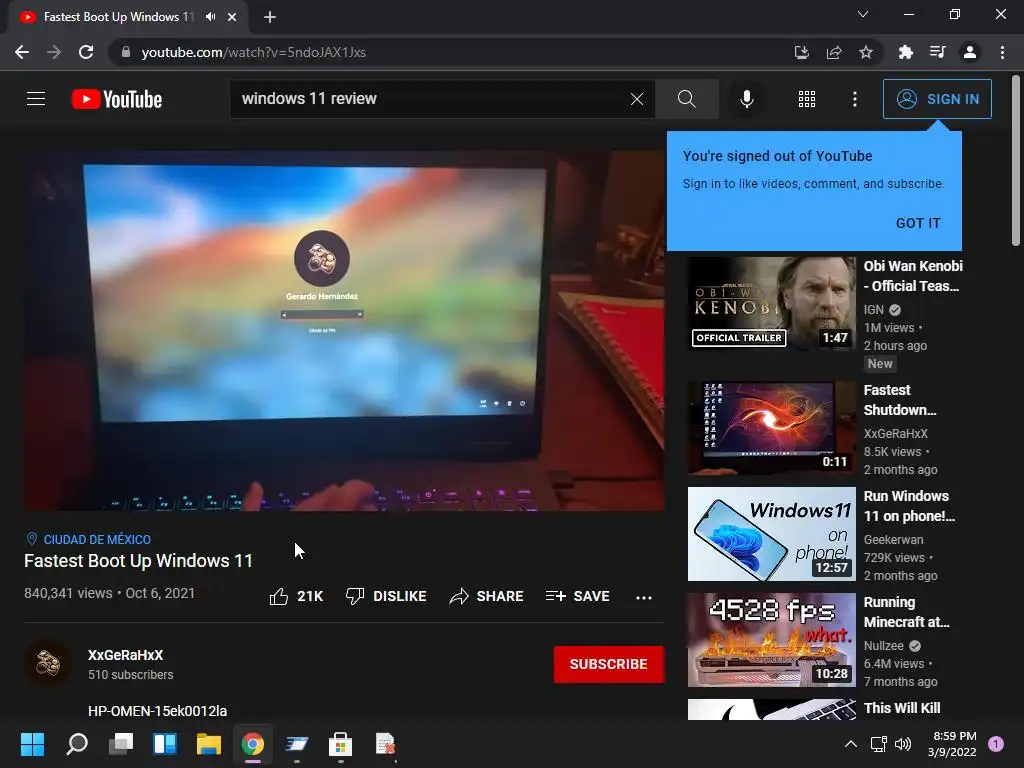1024x768 pixels.
Task: Open the tab search chevron
Action: pyautogui.click(x=863, y=14)
